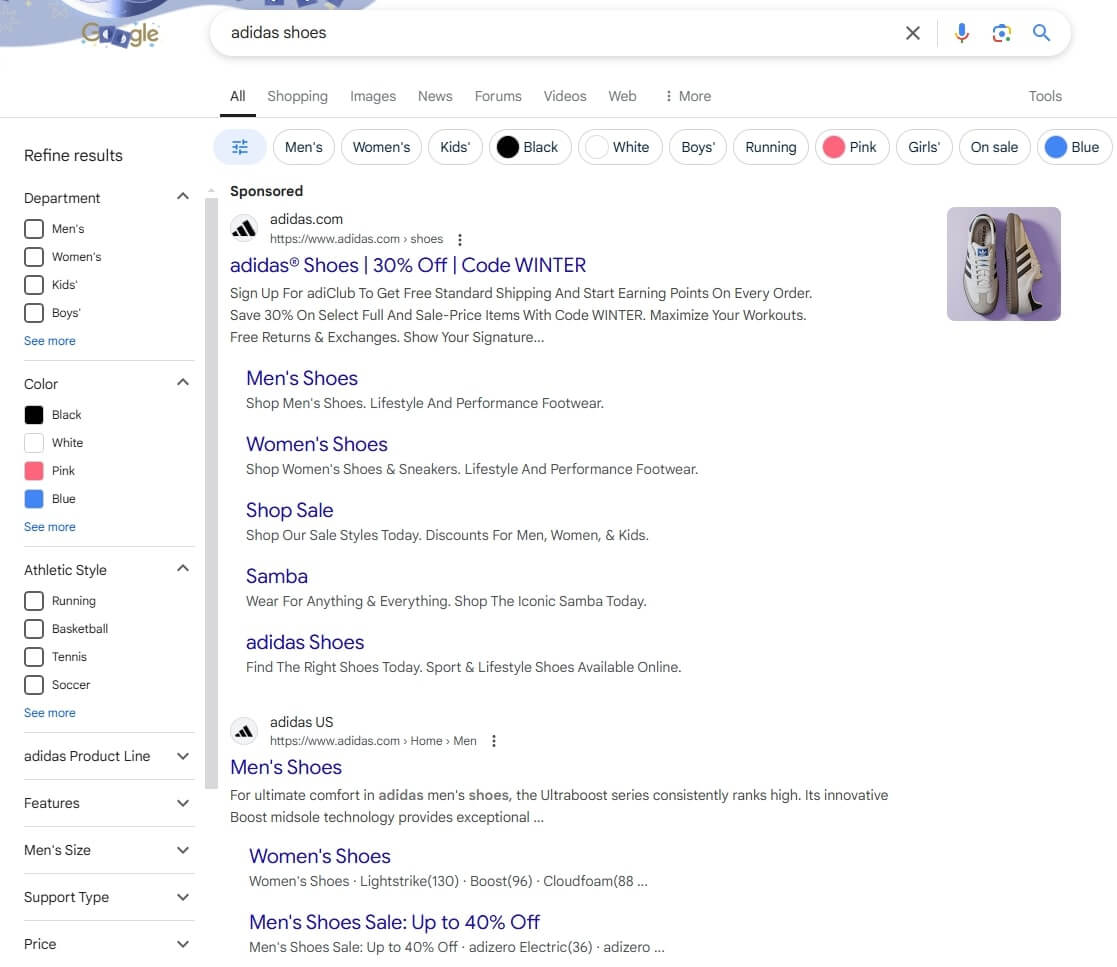Open Men's Shoes Sale Up to 40% Off link
Image resolution: width=1117 pixels, height=967 pixels.
[x=395, y=922]
